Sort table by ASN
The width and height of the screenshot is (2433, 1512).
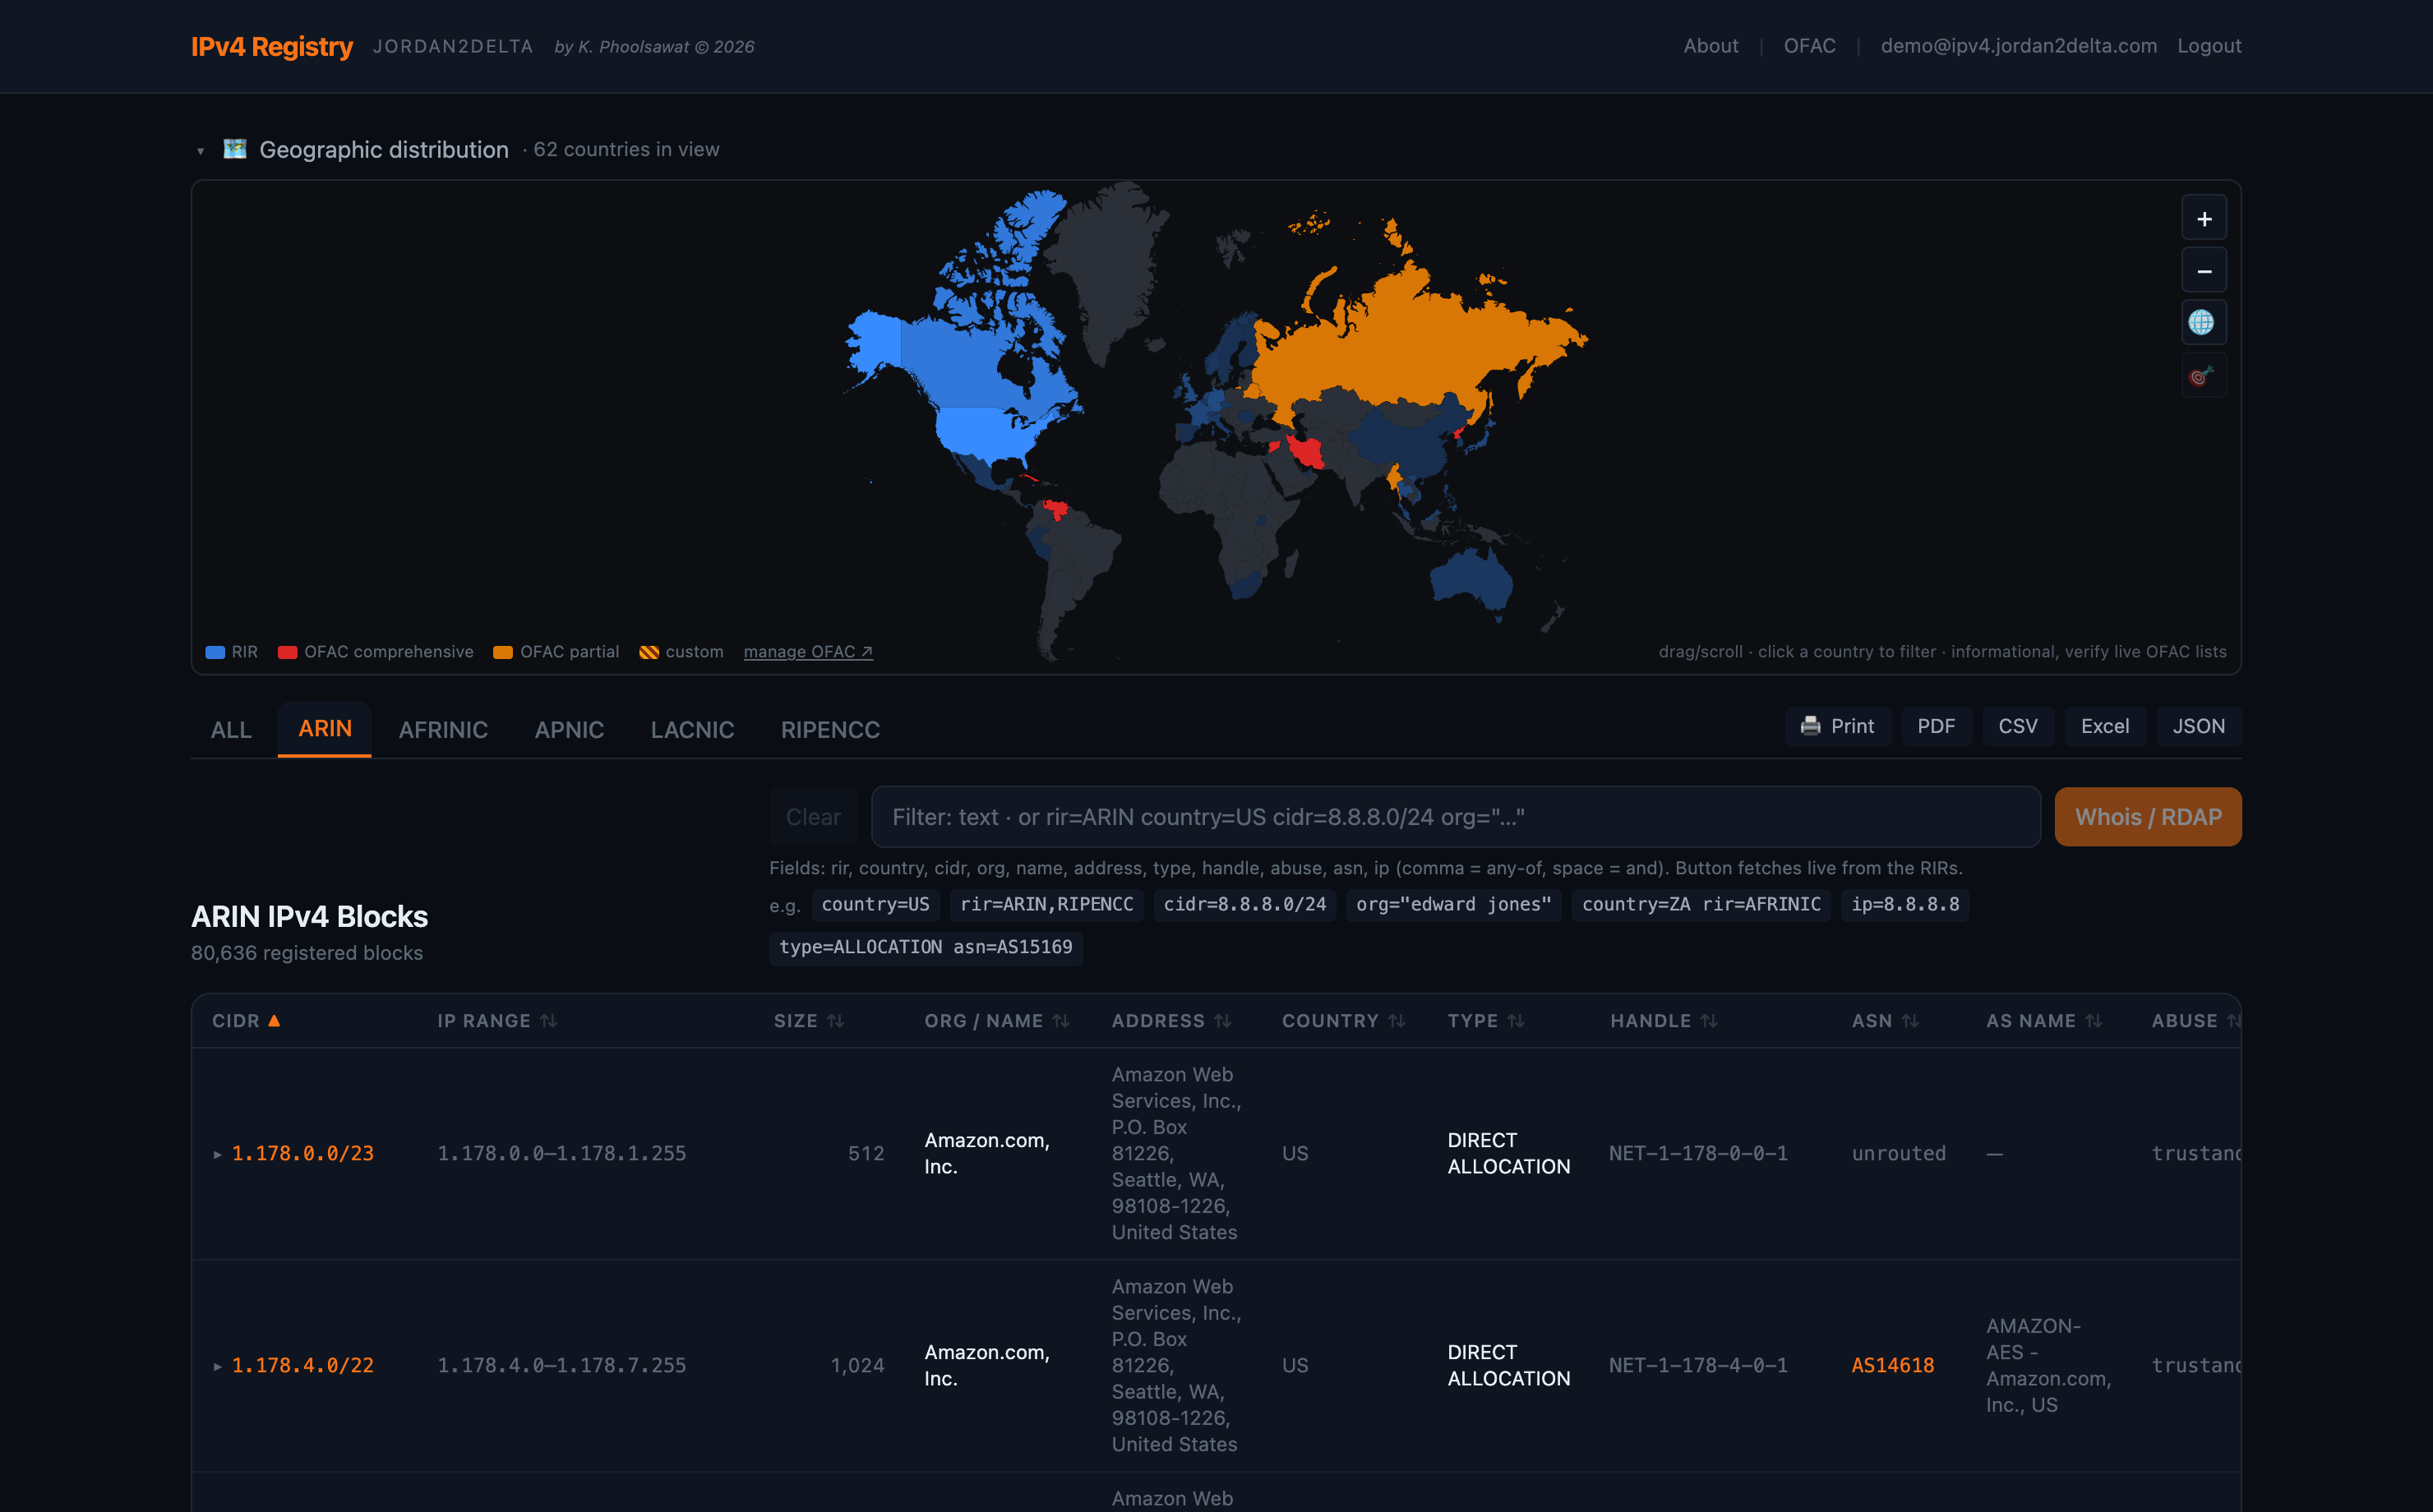point(1885,1021)
